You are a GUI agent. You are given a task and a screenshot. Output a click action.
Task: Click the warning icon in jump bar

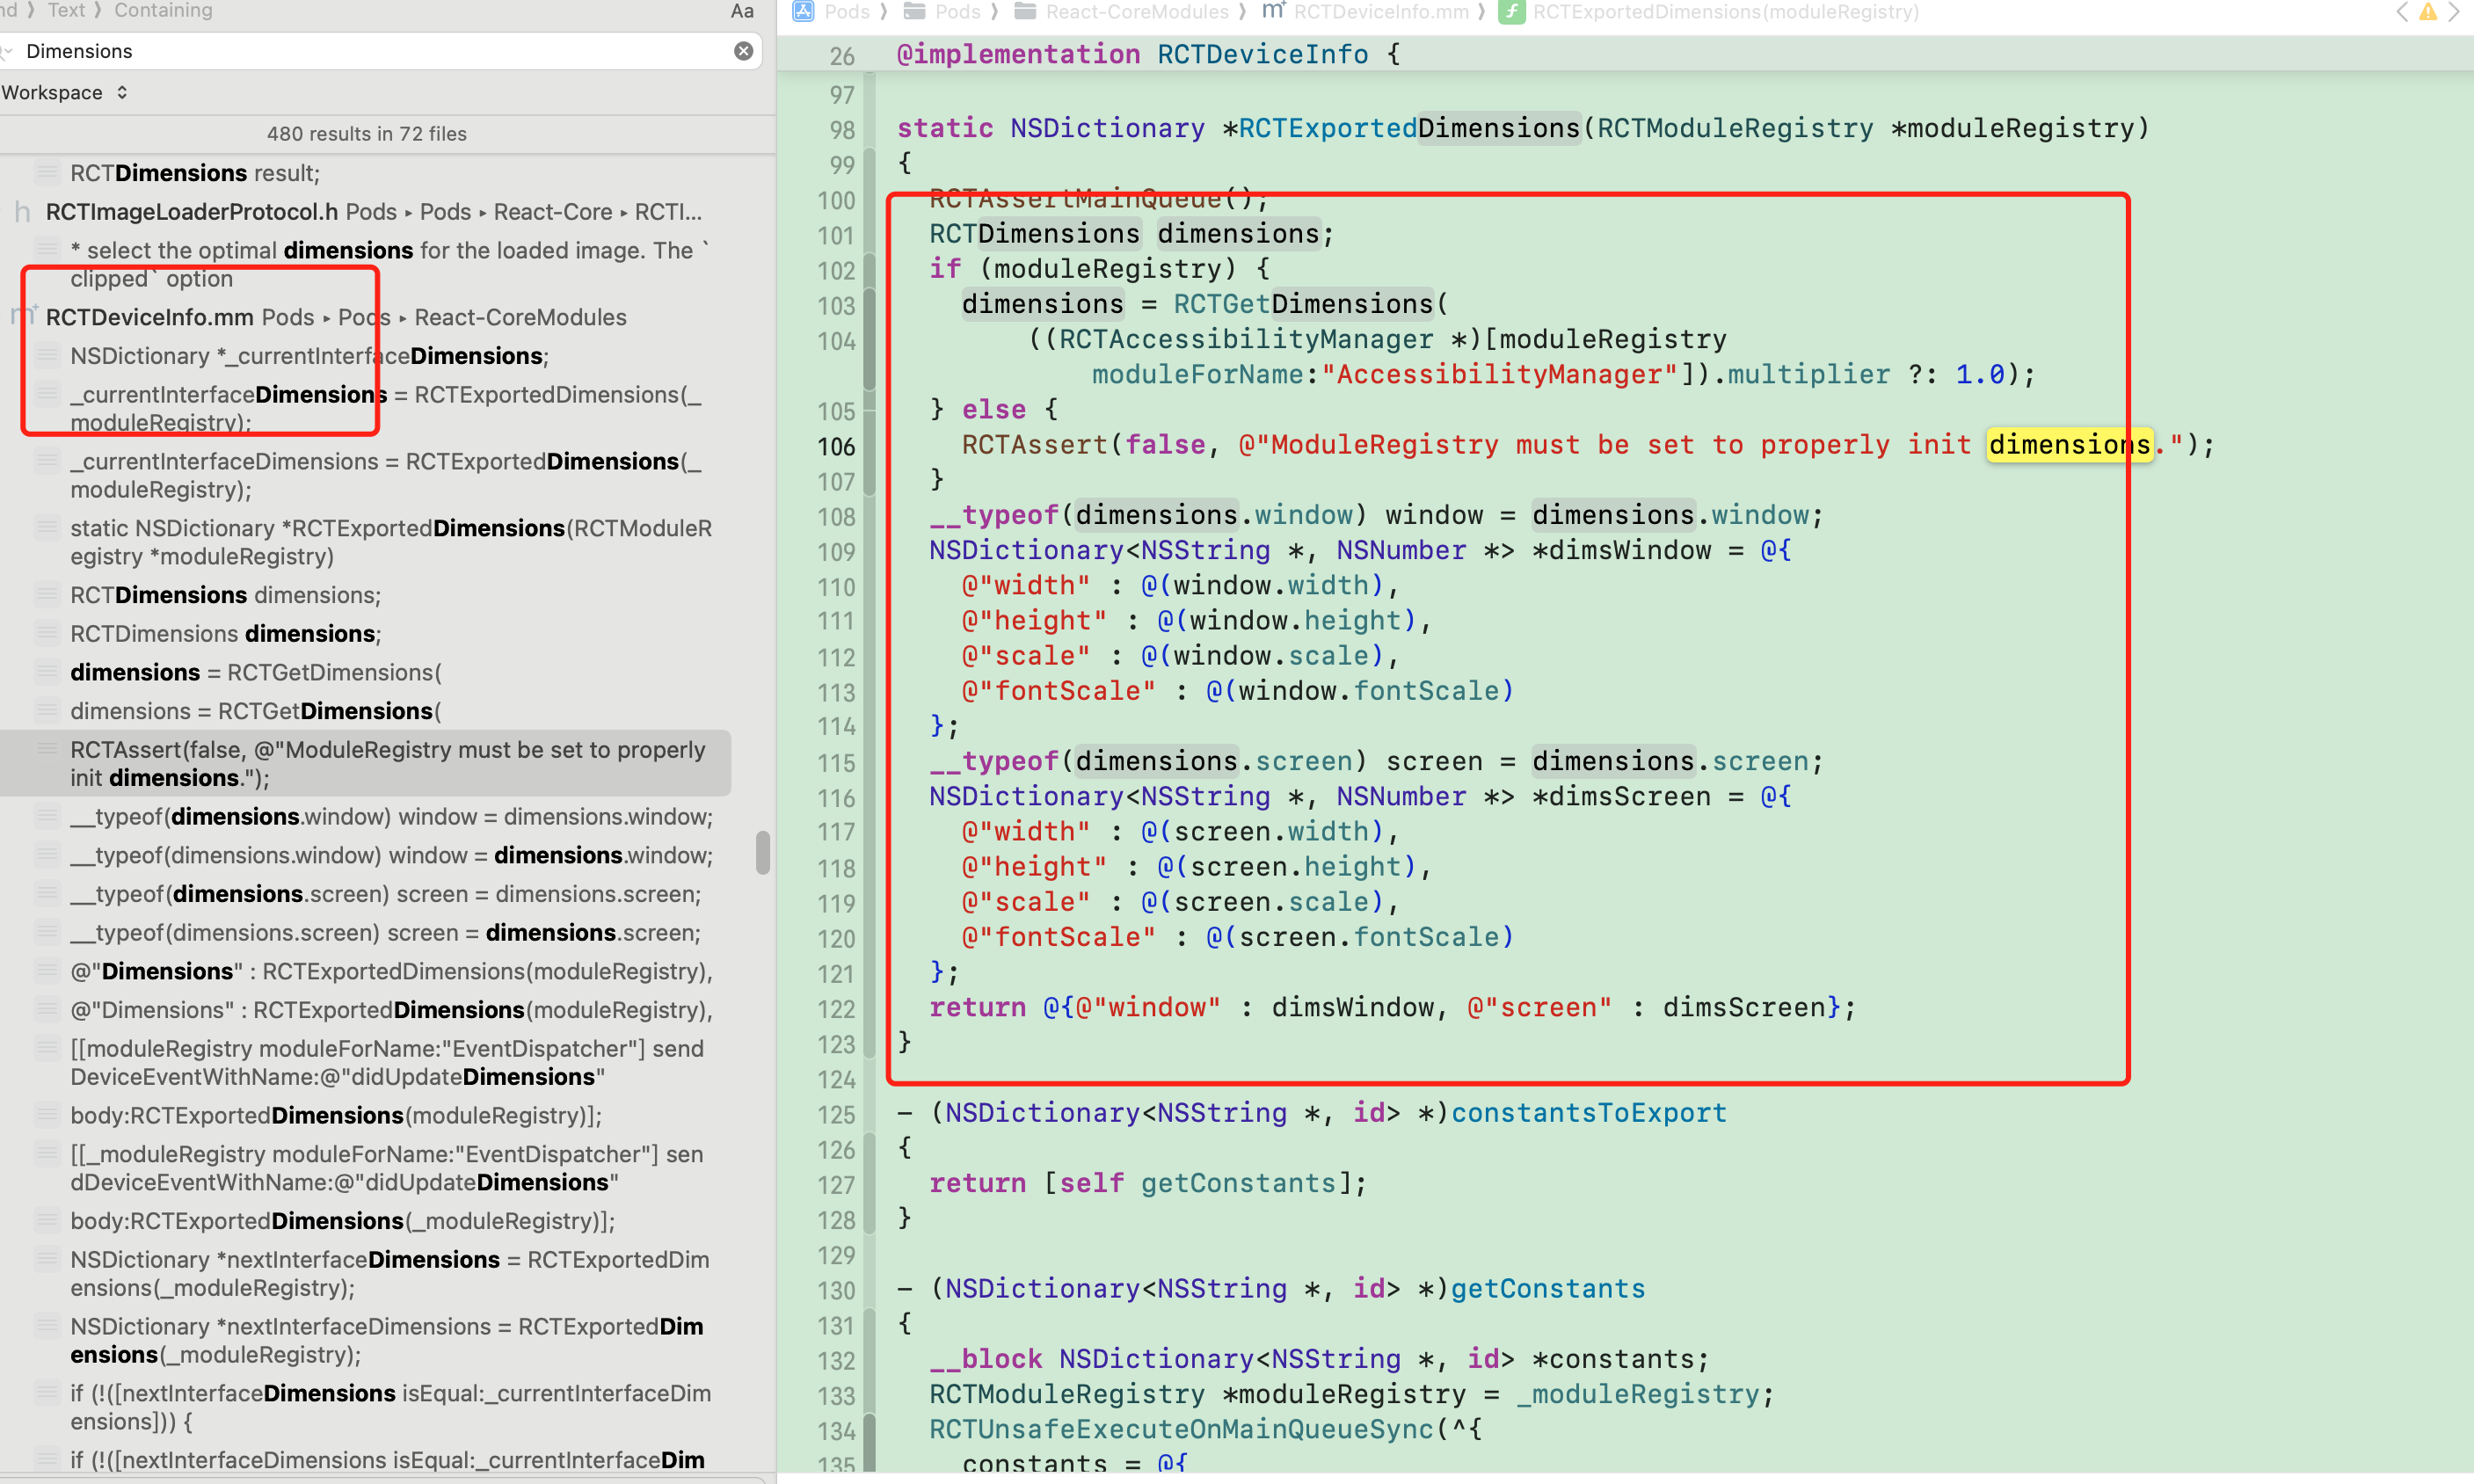tap(2427, 12)
